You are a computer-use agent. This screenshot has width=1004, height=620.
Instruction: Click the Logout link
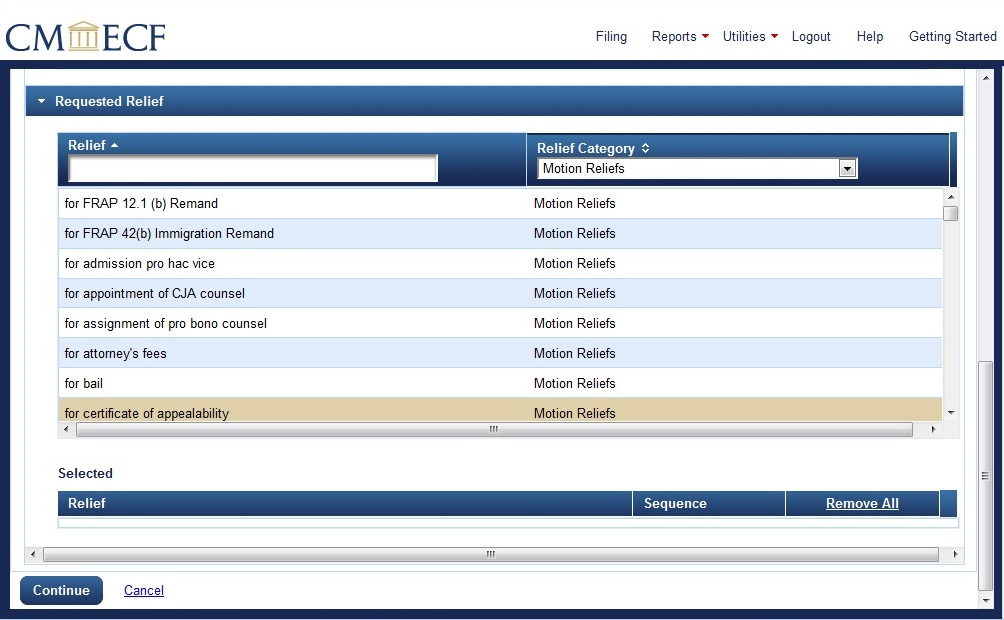click(811, 37)
